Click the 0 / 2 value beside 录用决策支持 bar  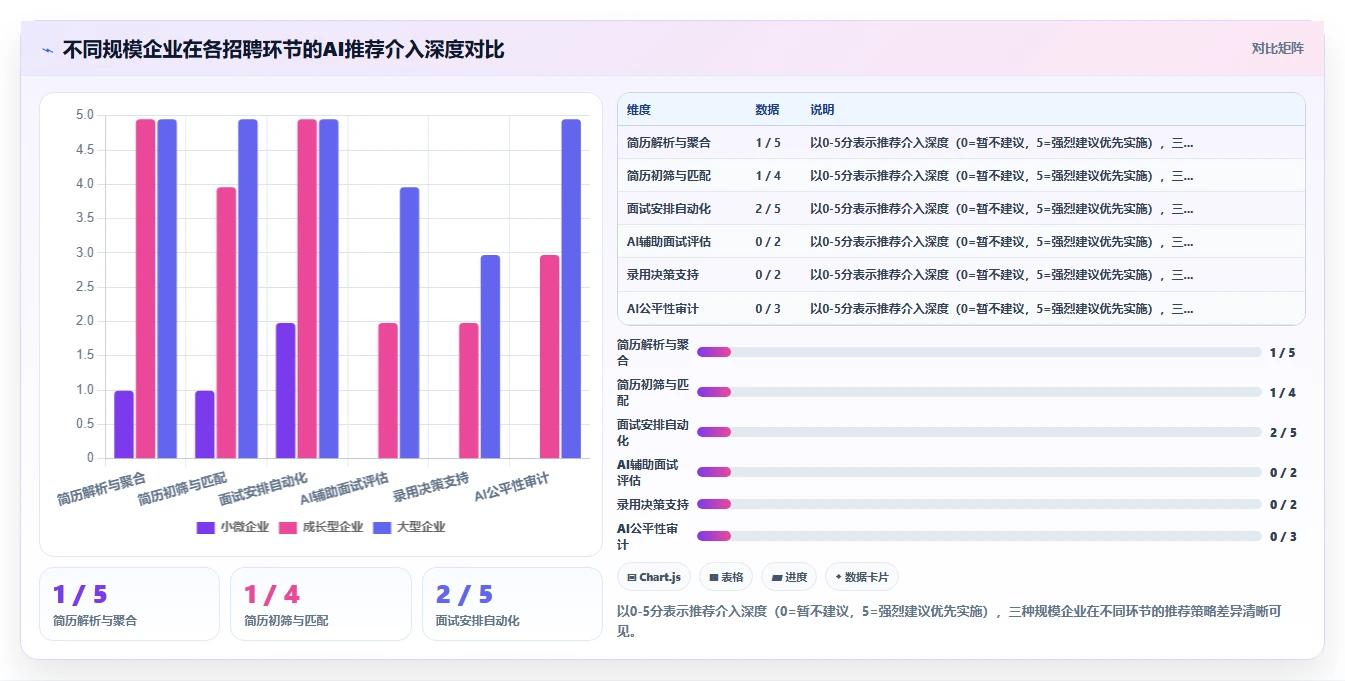[1283, 504]
